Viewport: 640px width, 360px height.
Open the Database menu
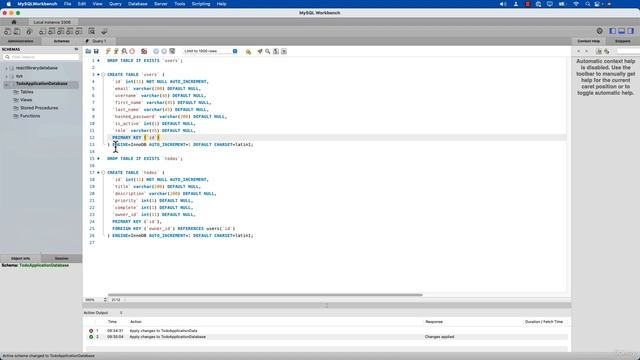point(138,4)
